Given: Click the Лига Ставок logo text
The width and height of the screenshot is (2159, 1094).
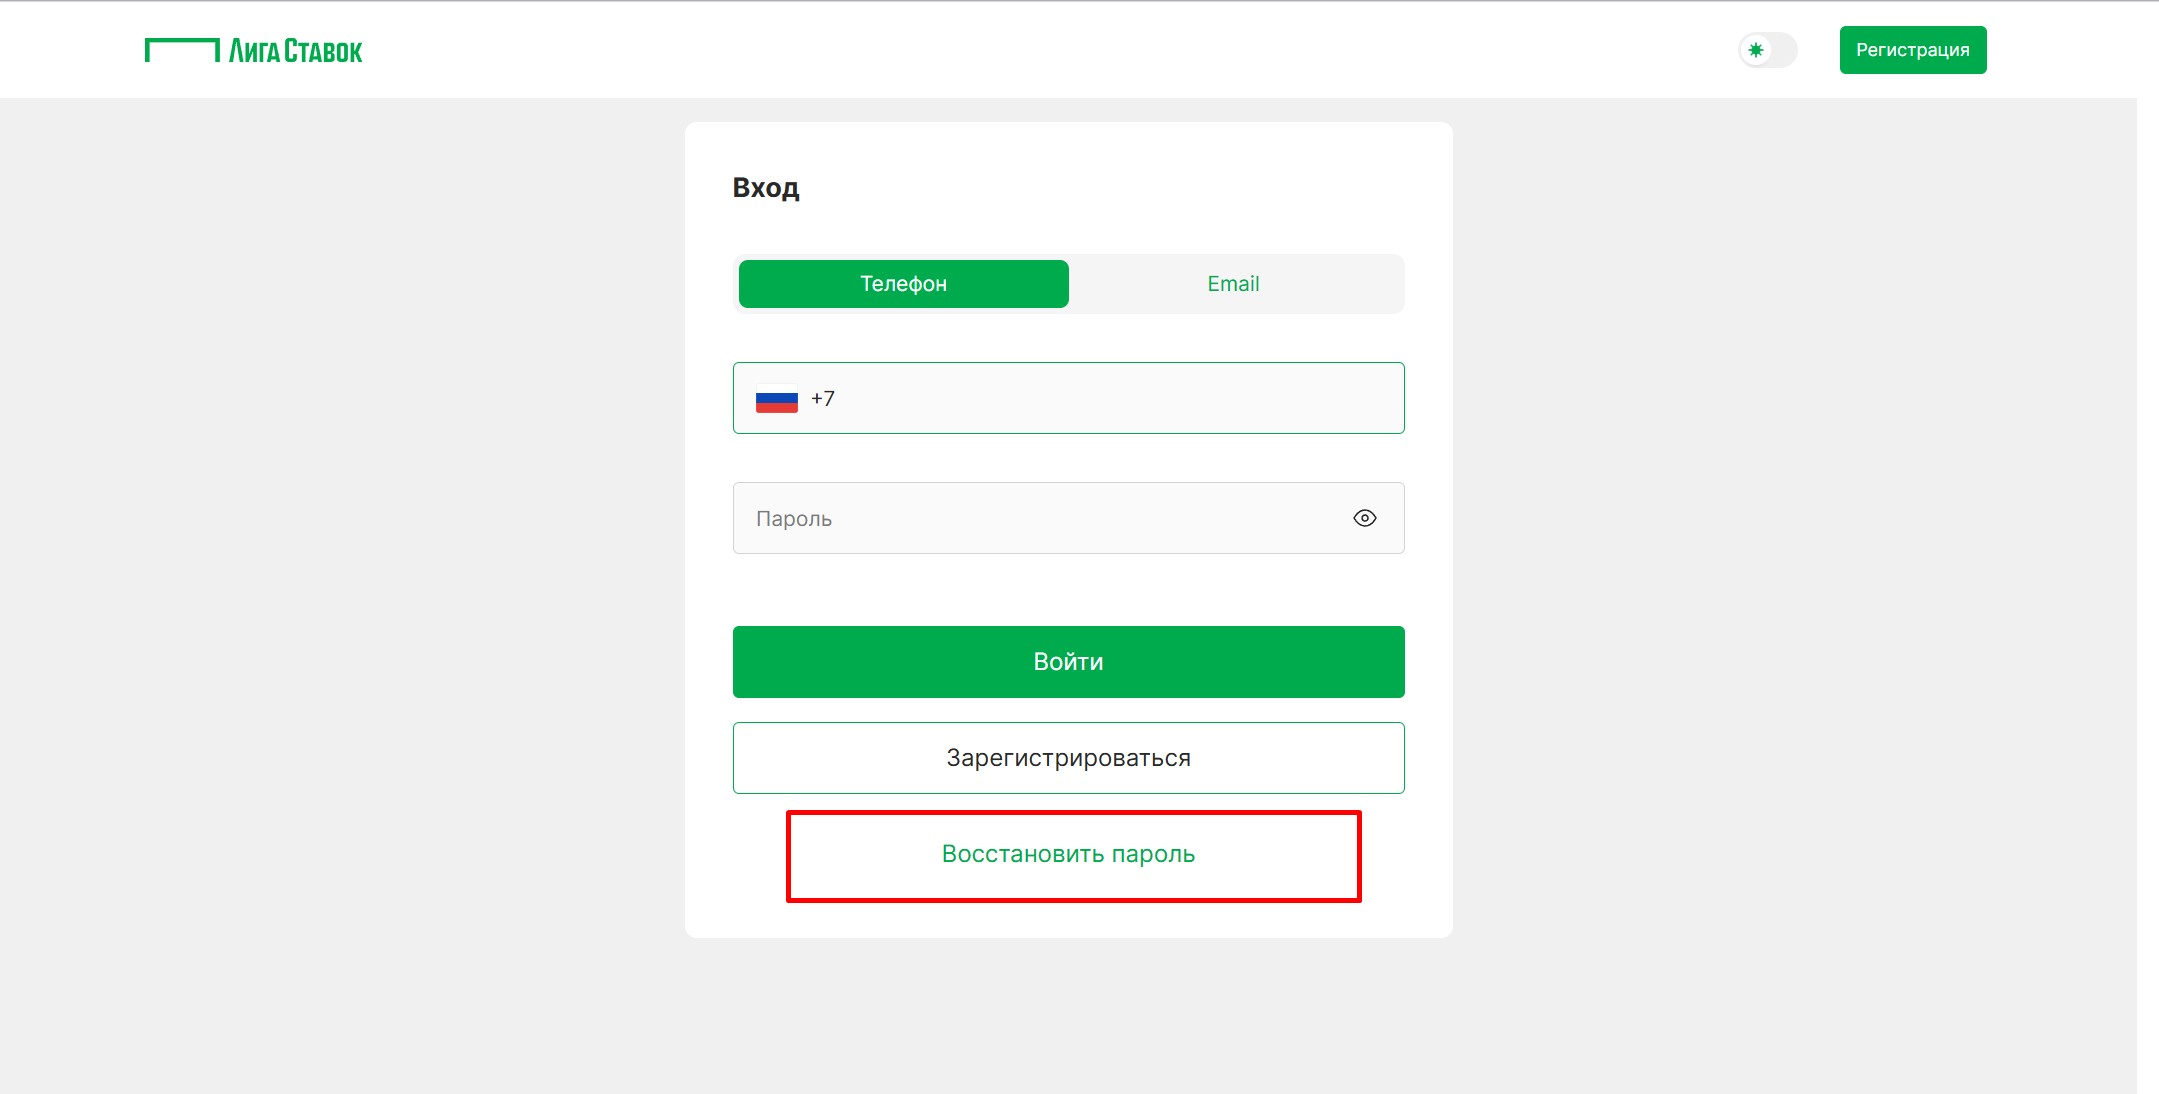Looking at the screenshot, I should (295, 51).
